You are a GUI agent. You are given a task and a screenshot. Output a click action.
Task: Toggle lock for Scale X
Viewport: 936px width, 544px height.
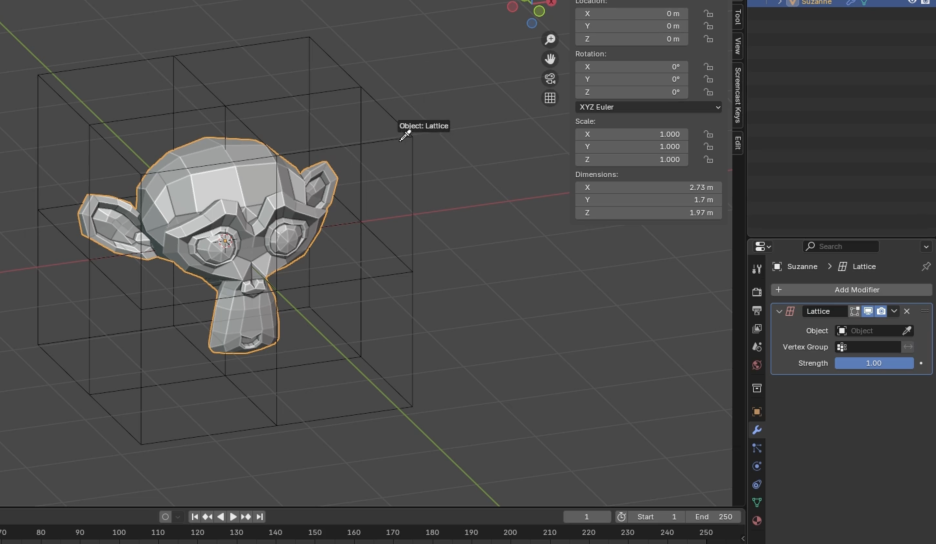708,134
